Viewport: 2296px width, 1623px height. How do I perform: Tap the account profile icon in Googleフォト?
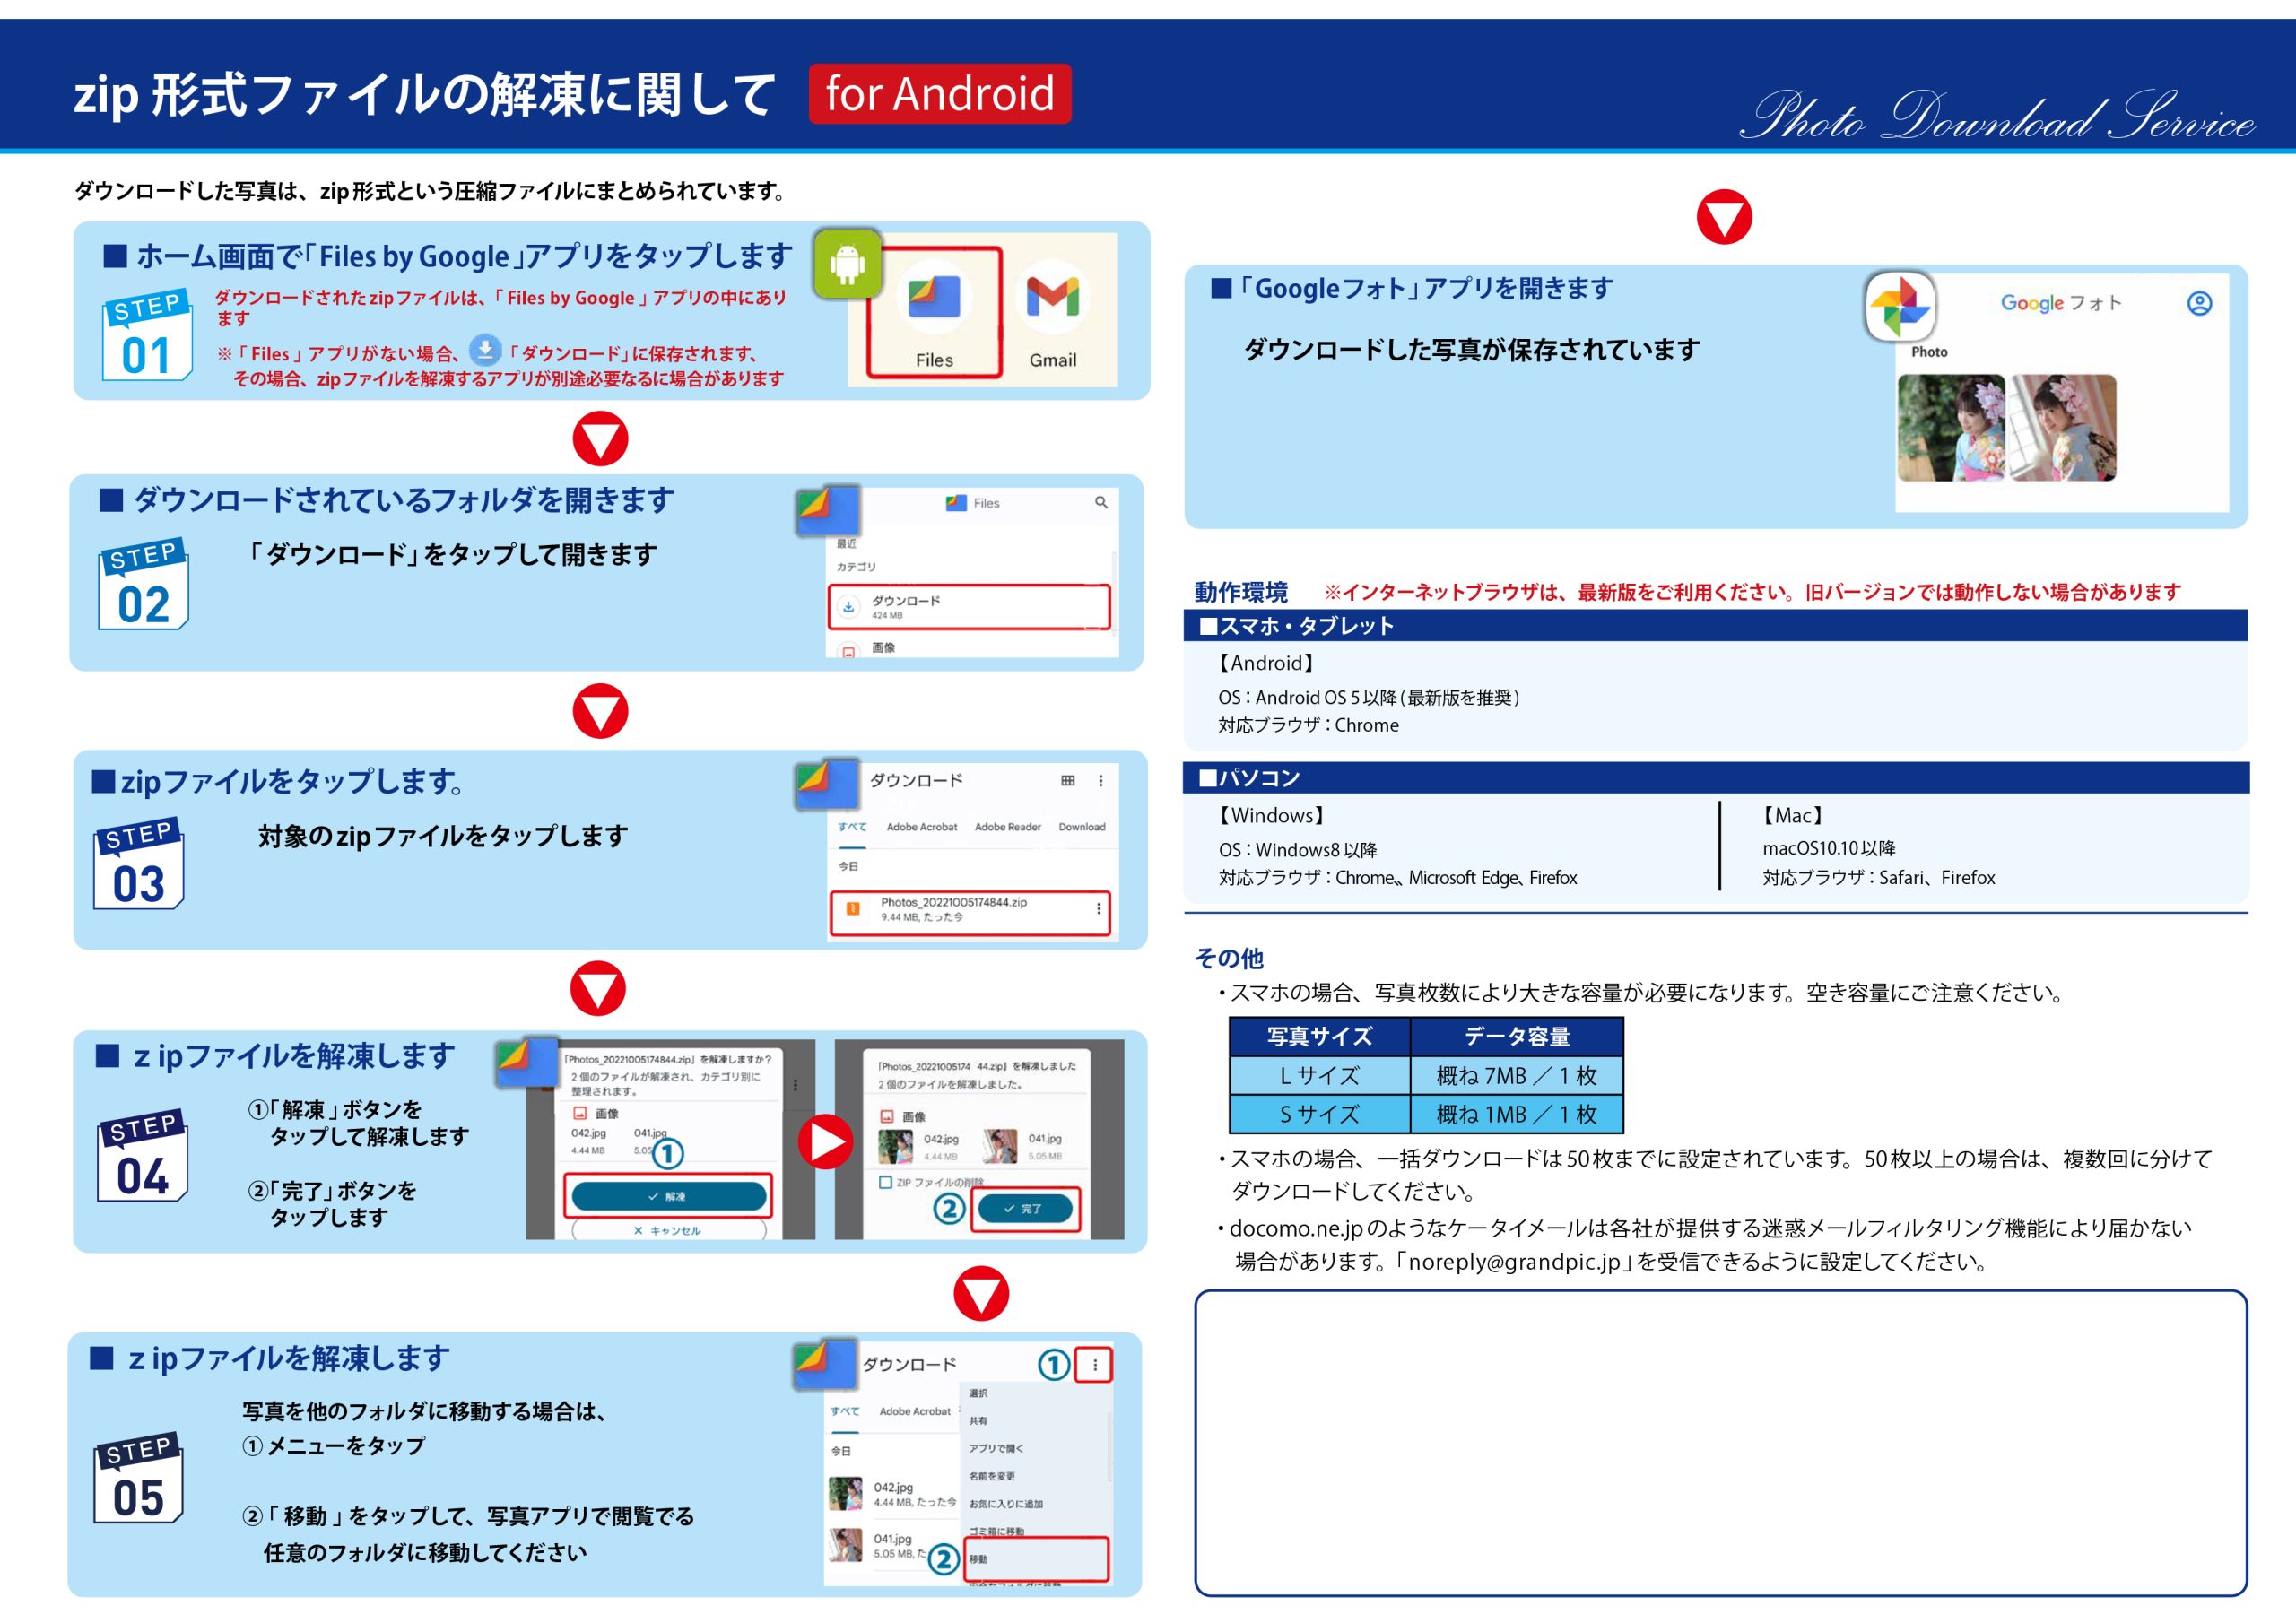coord(2199,303)
